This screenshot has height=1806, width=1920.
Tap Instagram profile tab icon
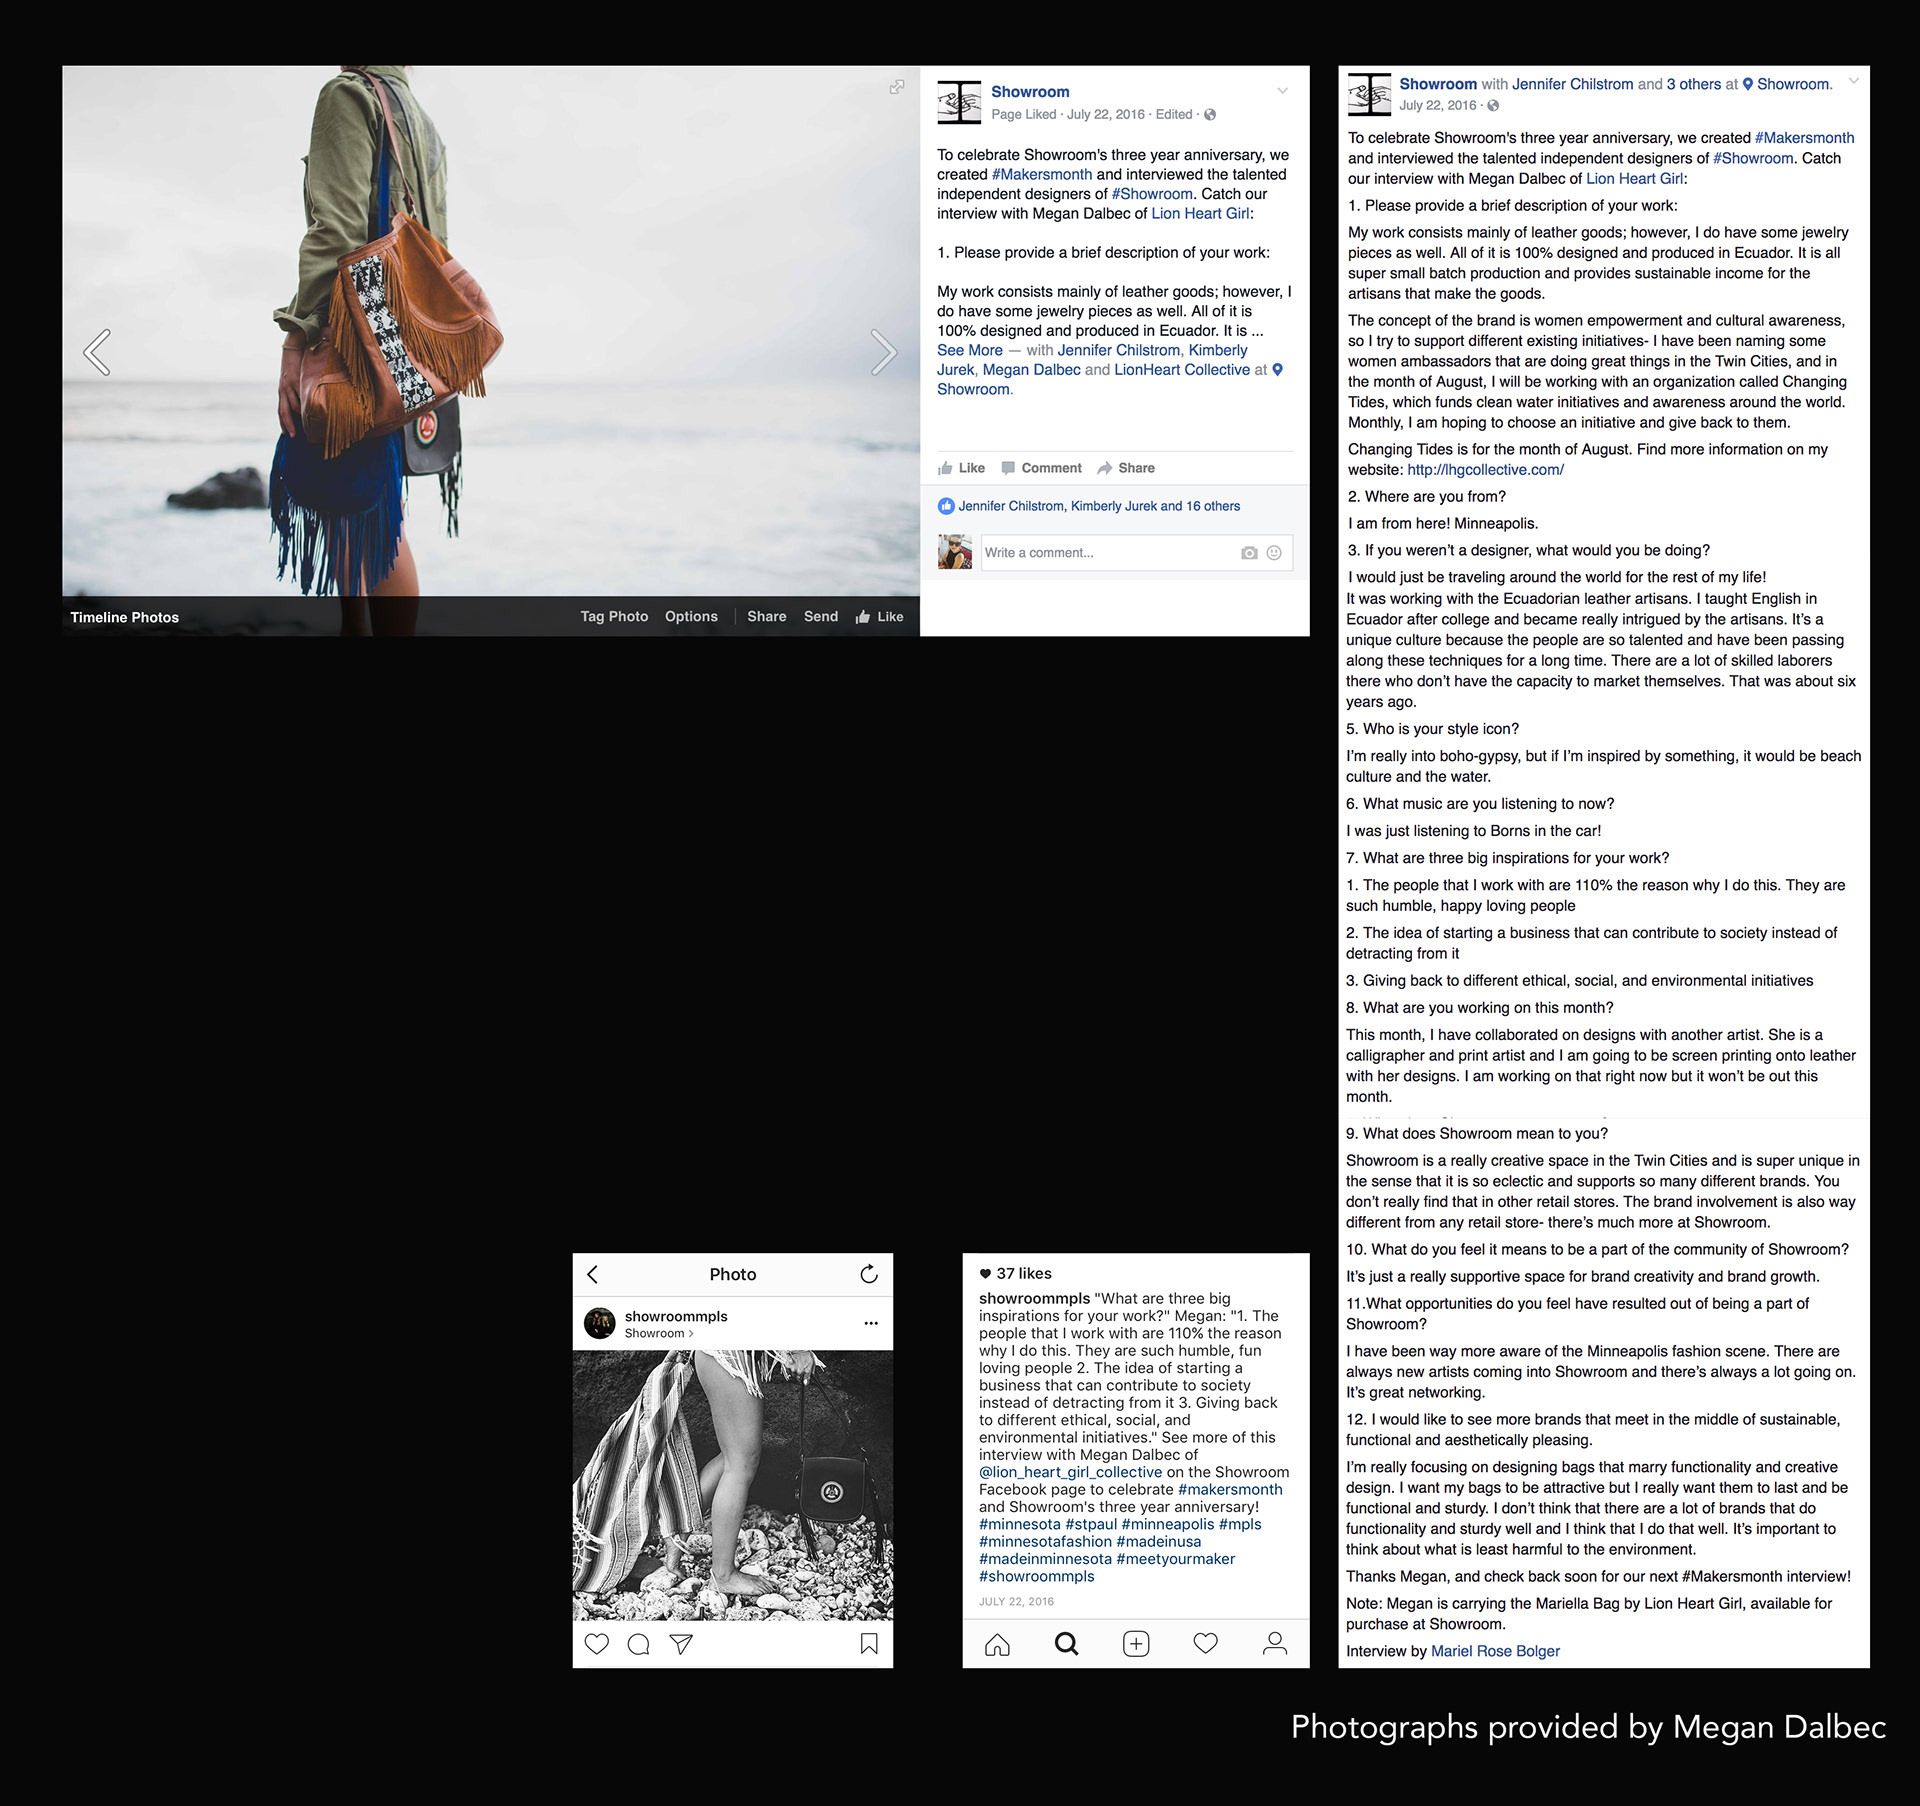[1275, 1644]
